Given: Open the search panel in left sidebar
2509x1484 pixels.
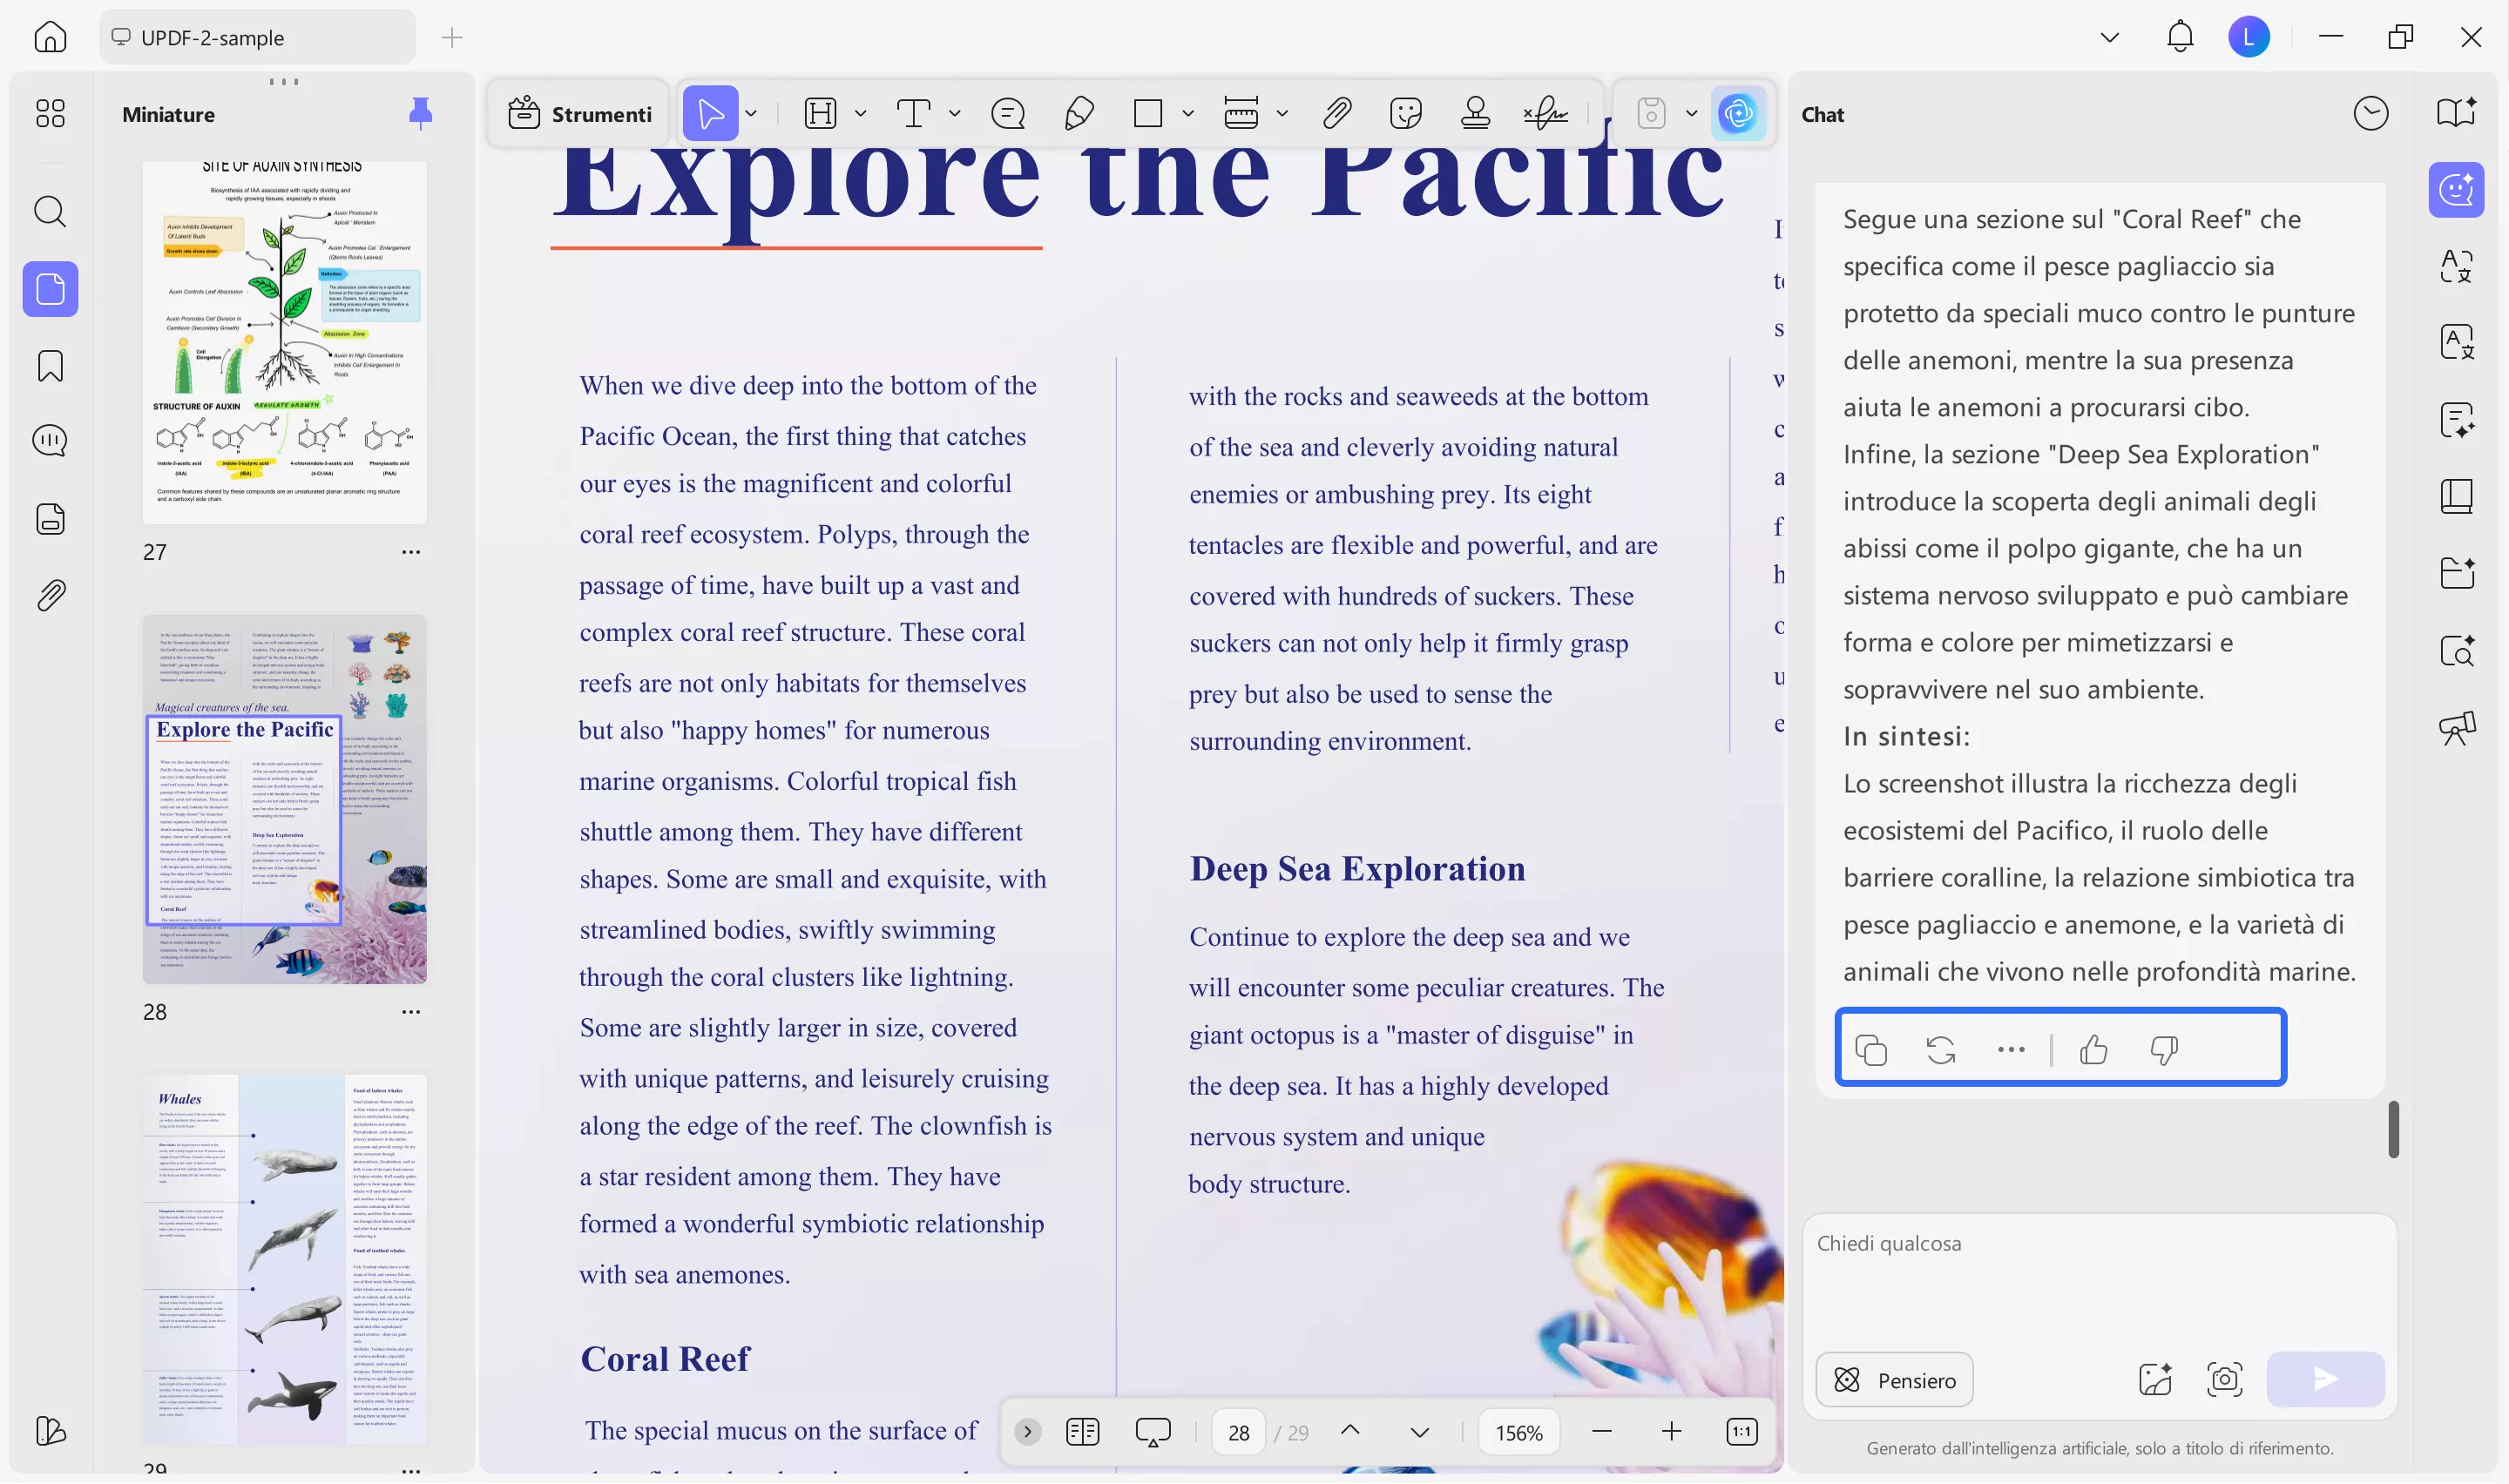Looking at the screenshot, I should pos(50,212).
